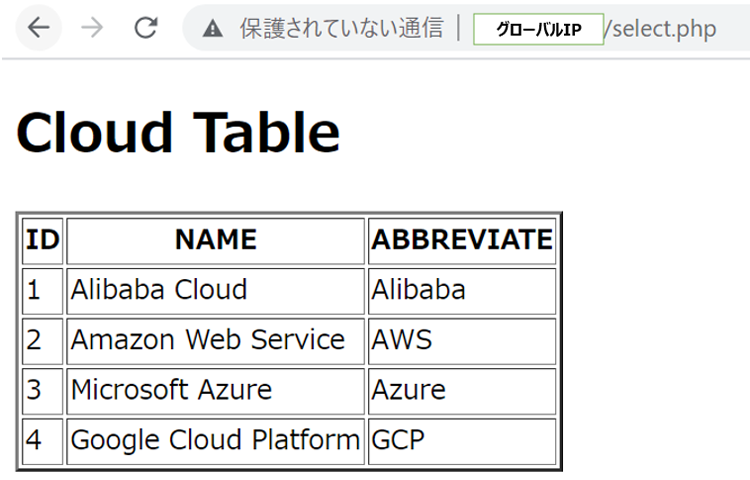
Task: Click the Cloud Table page heading
Action: [178, 132]
